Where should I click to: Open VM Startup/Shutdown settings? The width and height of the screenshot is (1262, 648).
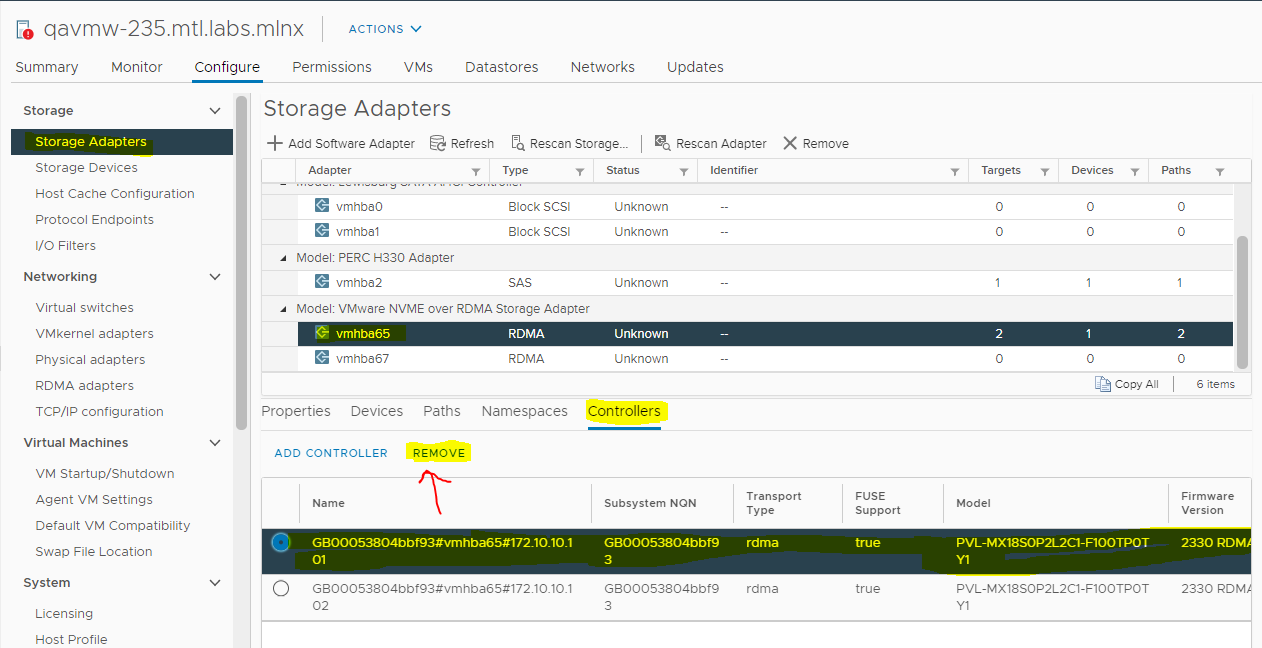[x=105, y=473]
